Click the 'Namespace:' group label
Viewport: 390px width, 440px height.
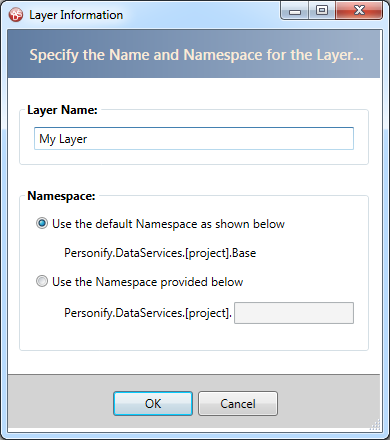point(61,196)
